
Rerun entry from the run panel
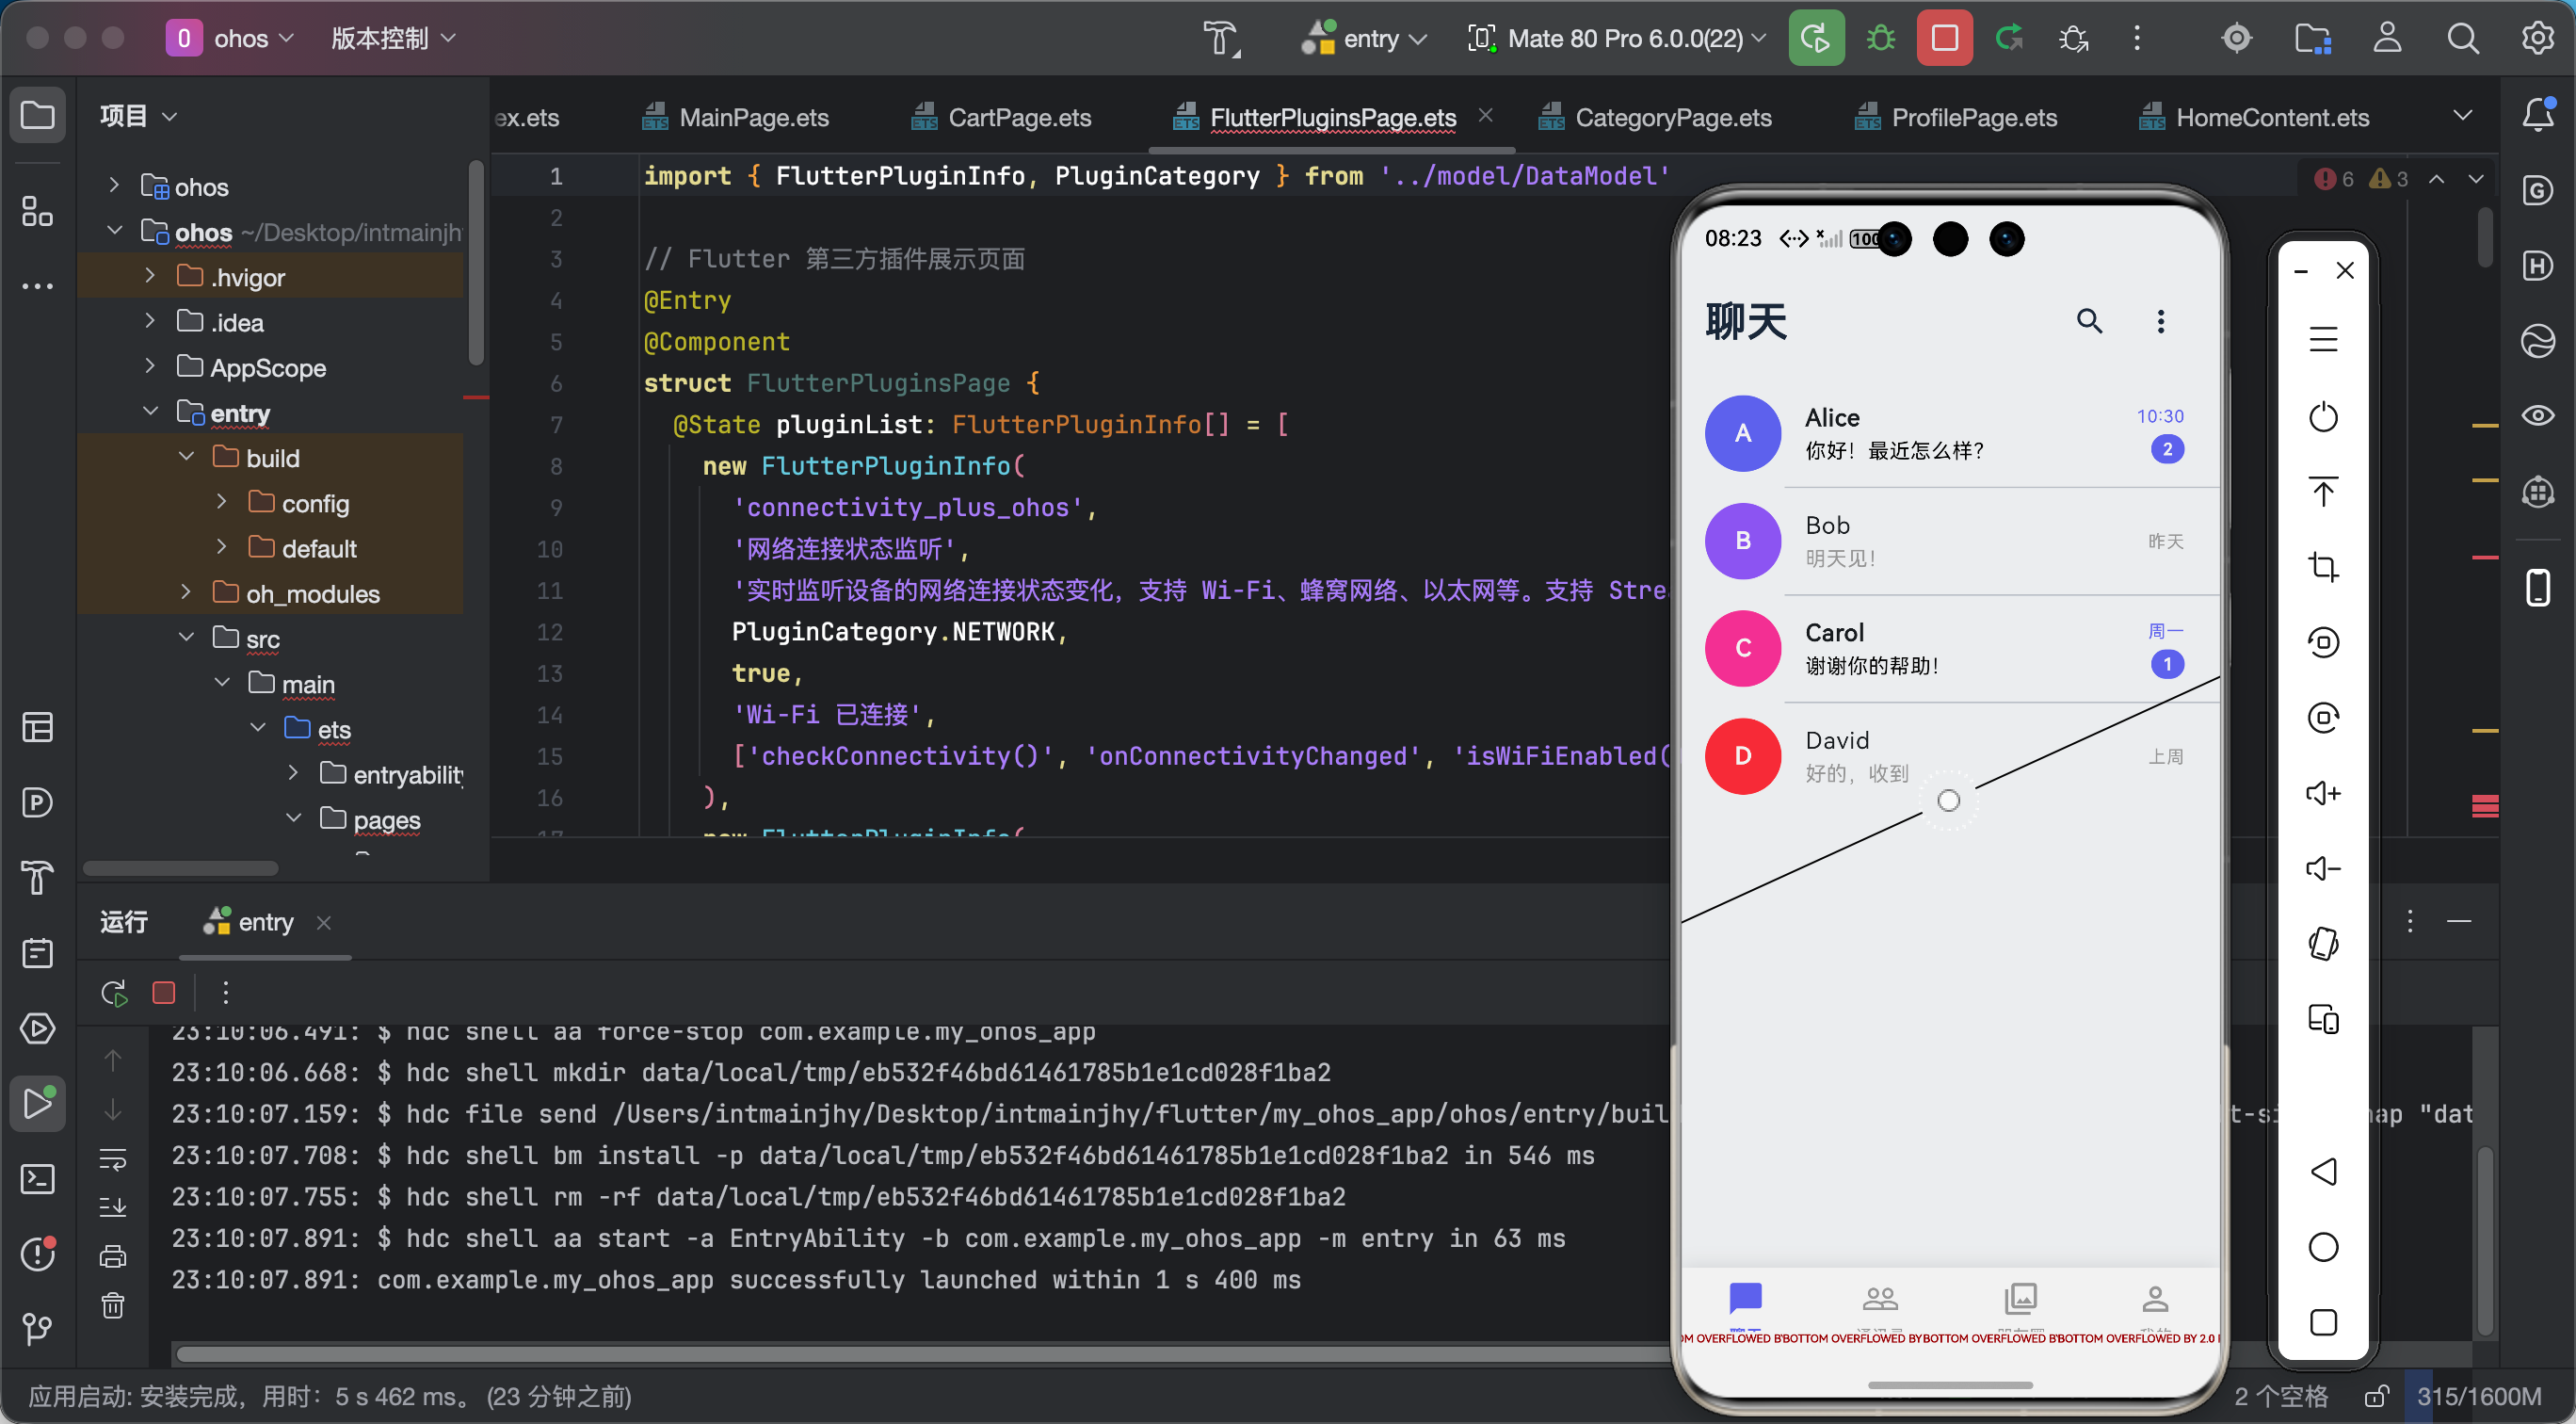(x=114, y=992)
